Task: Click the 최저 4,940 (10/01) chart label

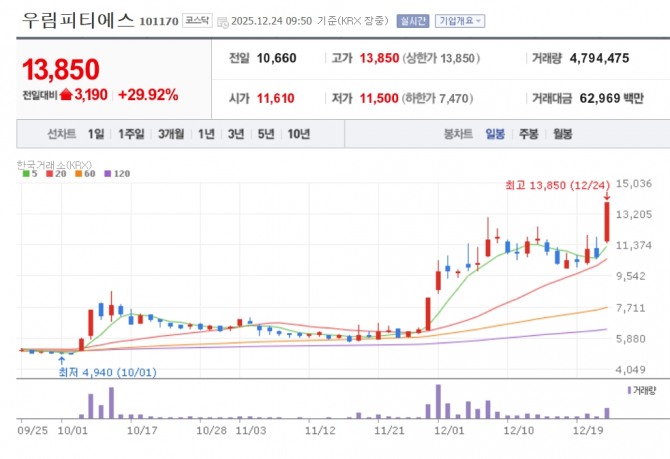Action: click(x=107, y=372)
